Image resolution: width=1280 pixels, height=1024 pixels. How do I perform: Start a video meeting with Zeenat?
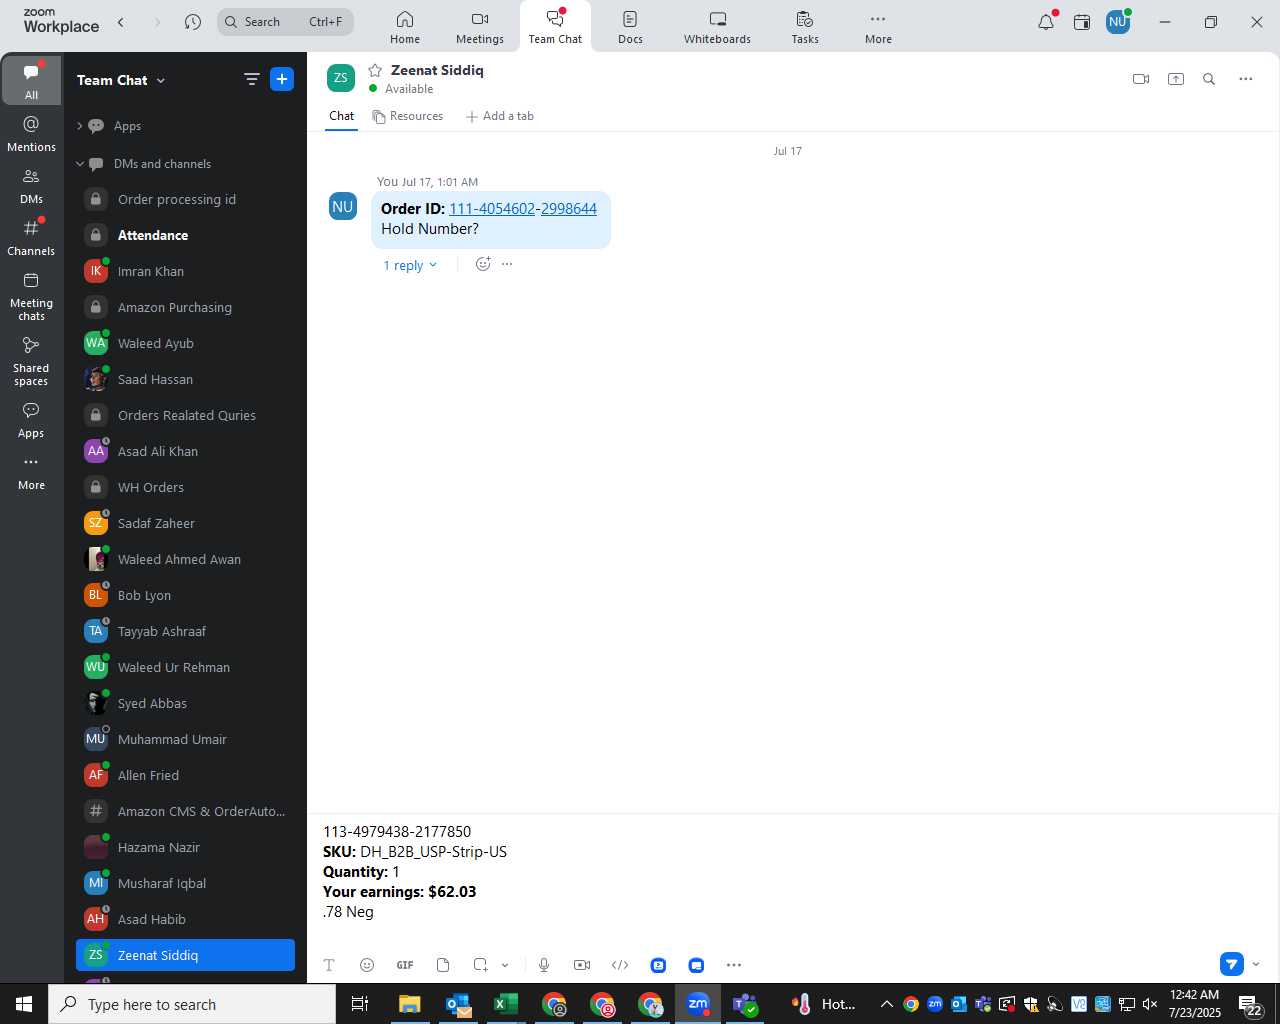tap(1141, 79)
